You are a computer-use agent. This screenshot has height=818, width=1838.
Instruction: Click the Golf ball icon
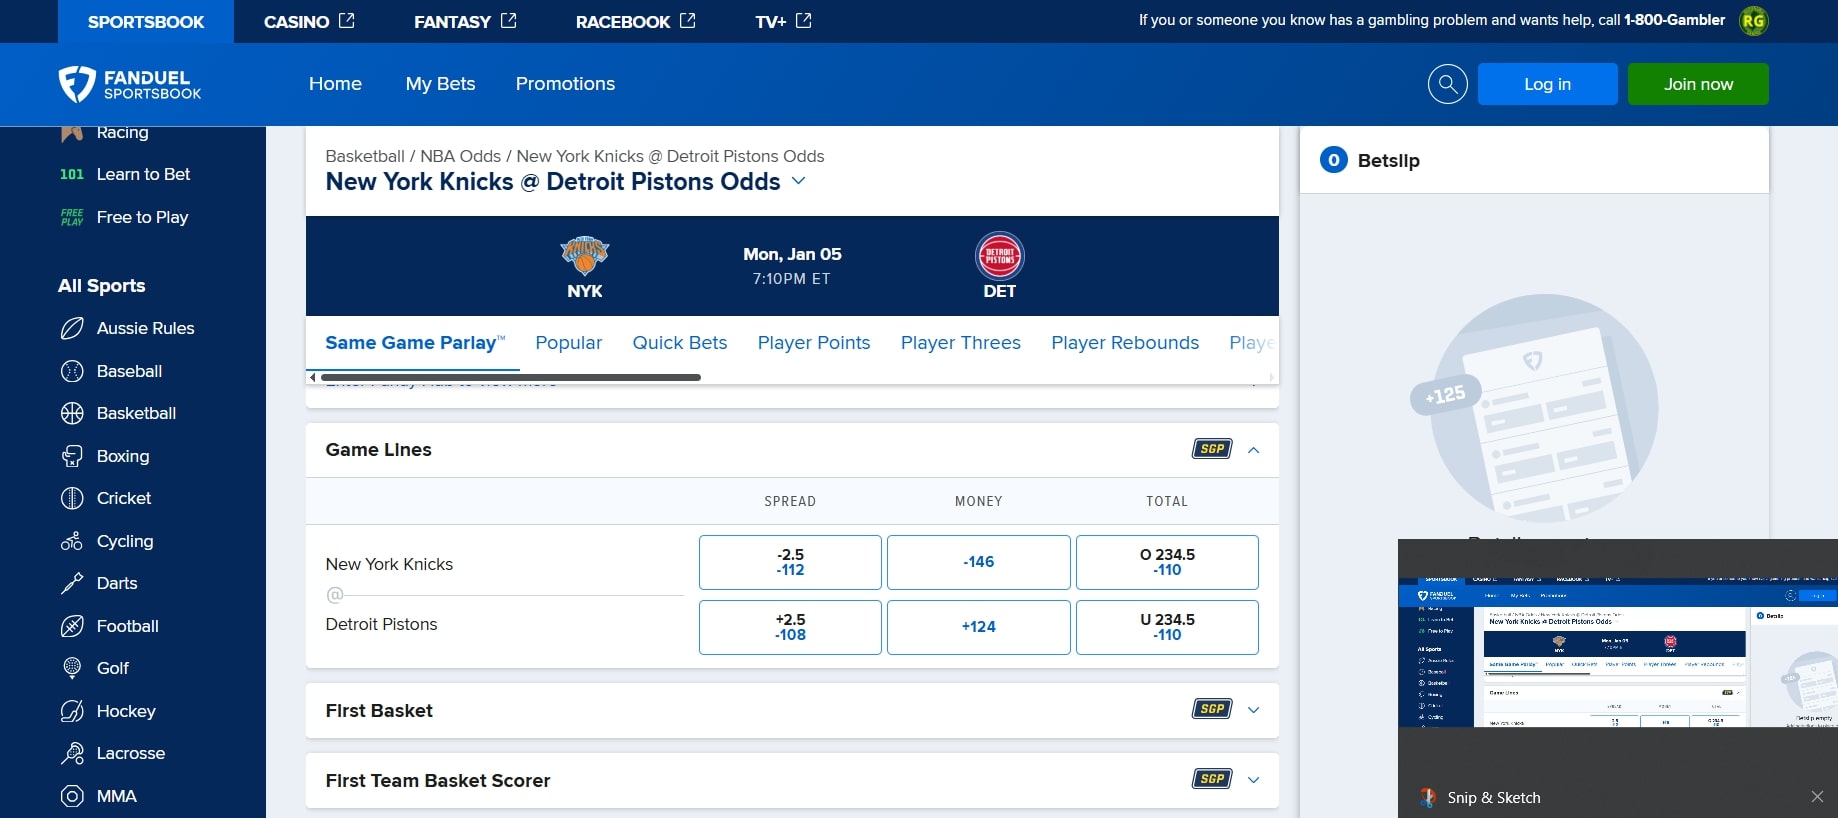point(72,668)
